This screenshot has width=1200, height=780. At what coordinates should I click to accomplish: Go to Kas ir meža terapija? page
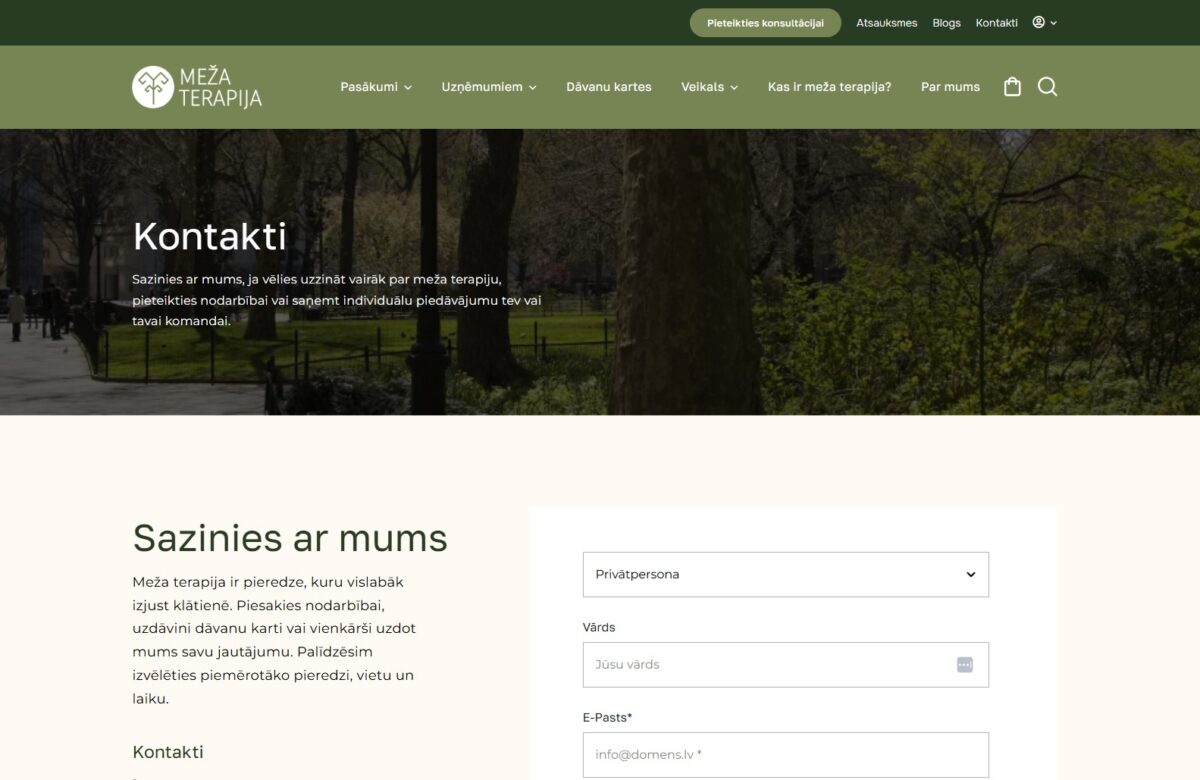coord(829,87)
